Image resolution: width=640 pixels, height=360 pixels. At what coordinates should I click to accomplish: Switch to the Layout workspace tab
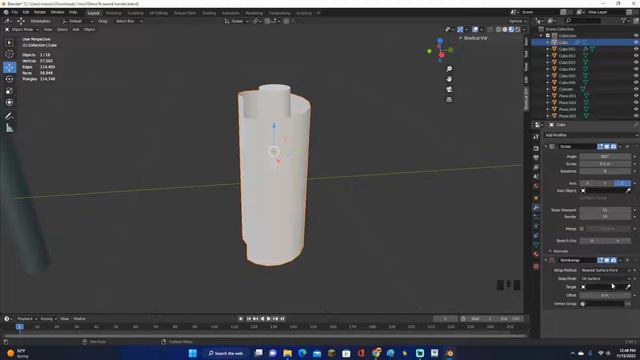coord(93,13)
